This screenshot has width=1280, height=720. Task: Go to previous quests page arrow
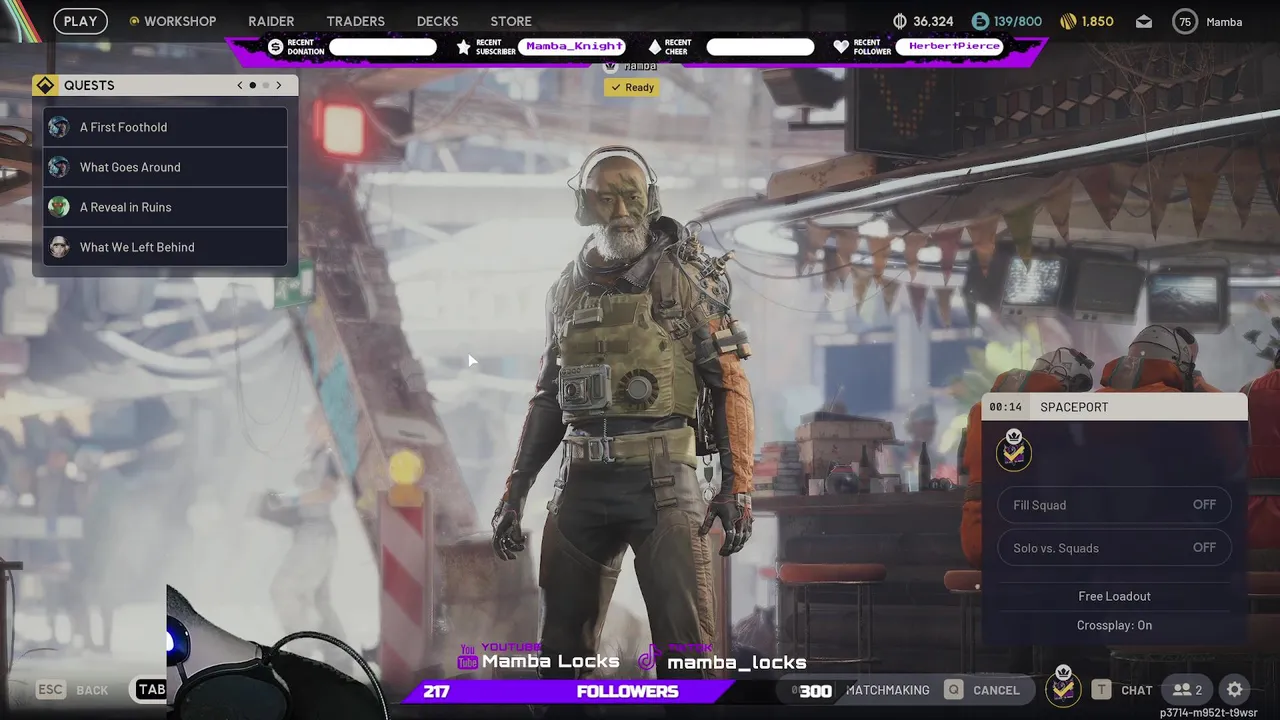(240, 85)
